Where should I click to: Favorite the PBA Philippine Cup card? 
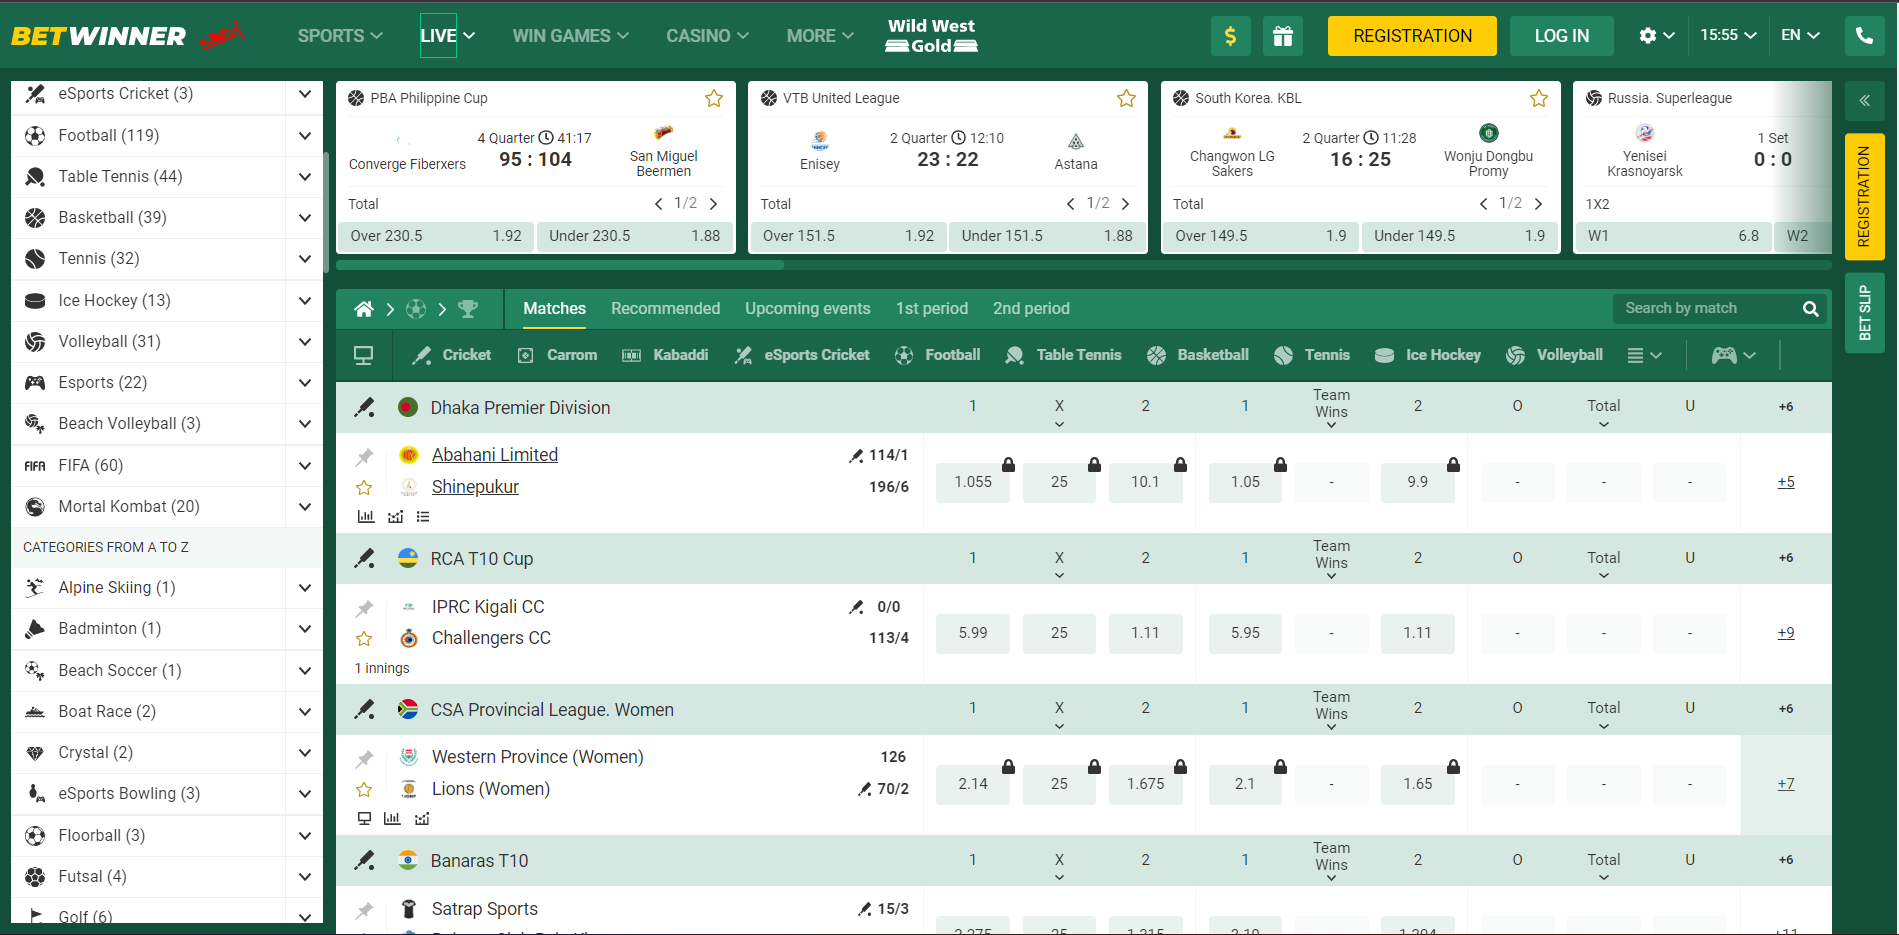pyautogui.click(x=714, y=98)
